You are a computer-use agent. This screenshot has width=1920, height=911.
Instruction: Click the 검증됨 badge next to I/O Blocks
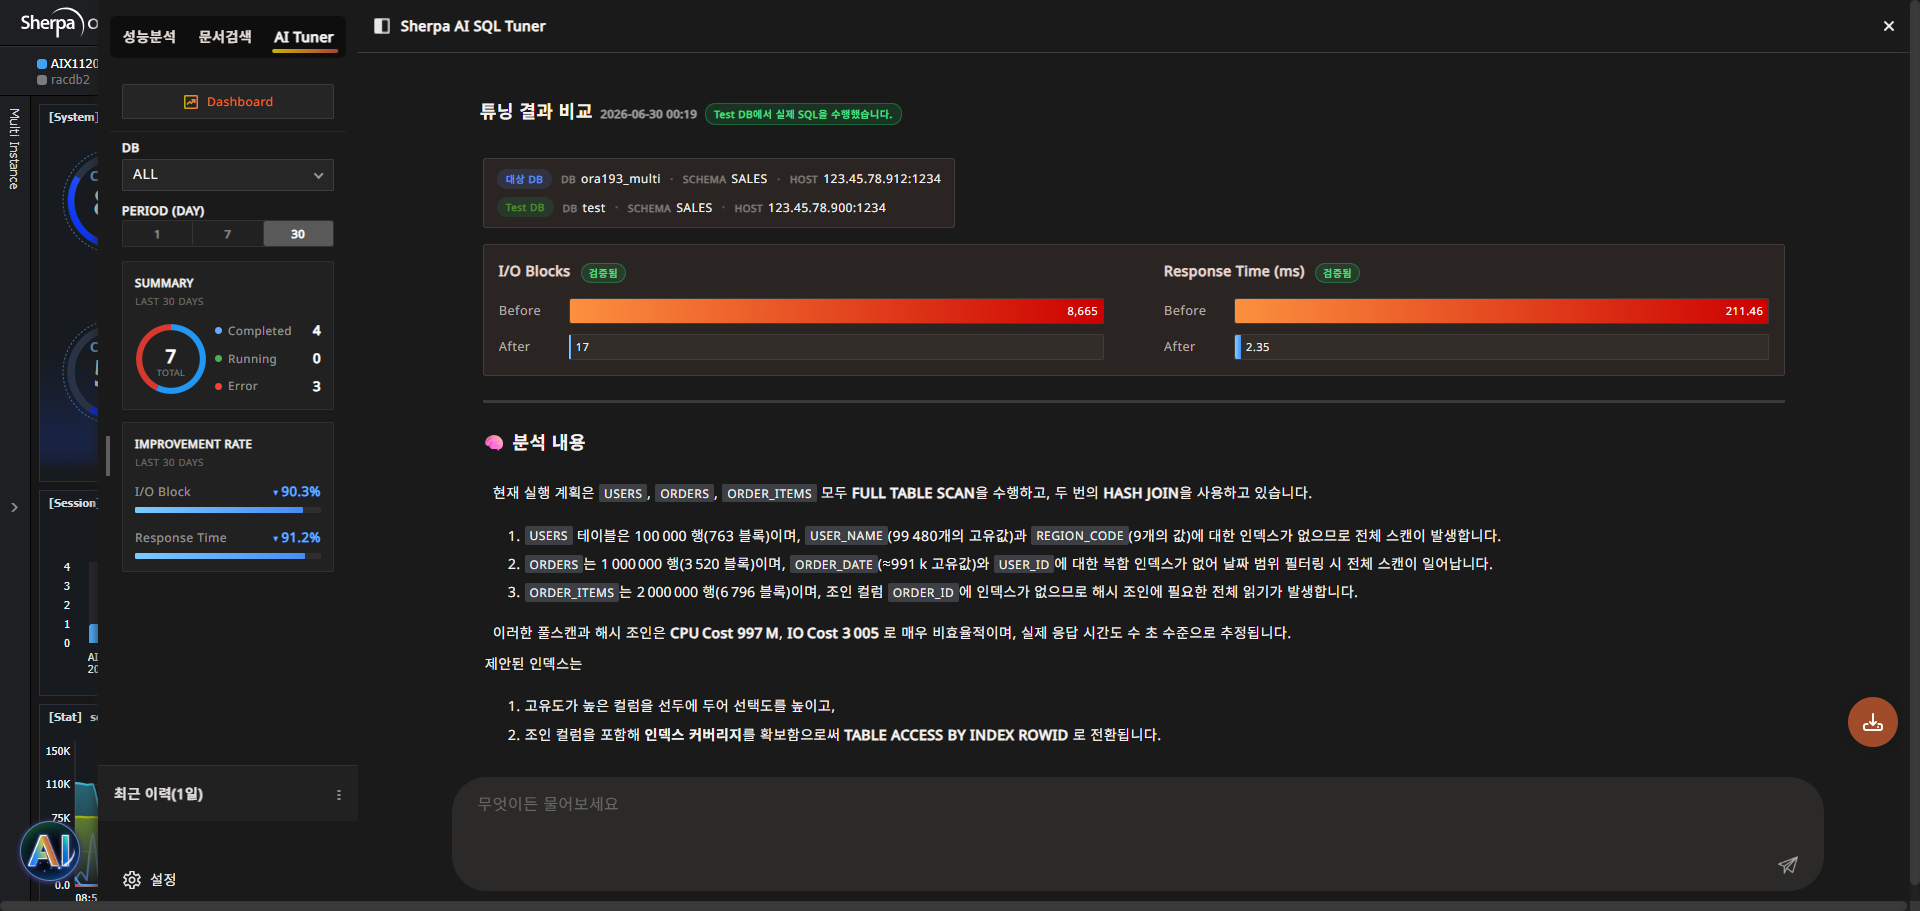(x=603, y=273)
